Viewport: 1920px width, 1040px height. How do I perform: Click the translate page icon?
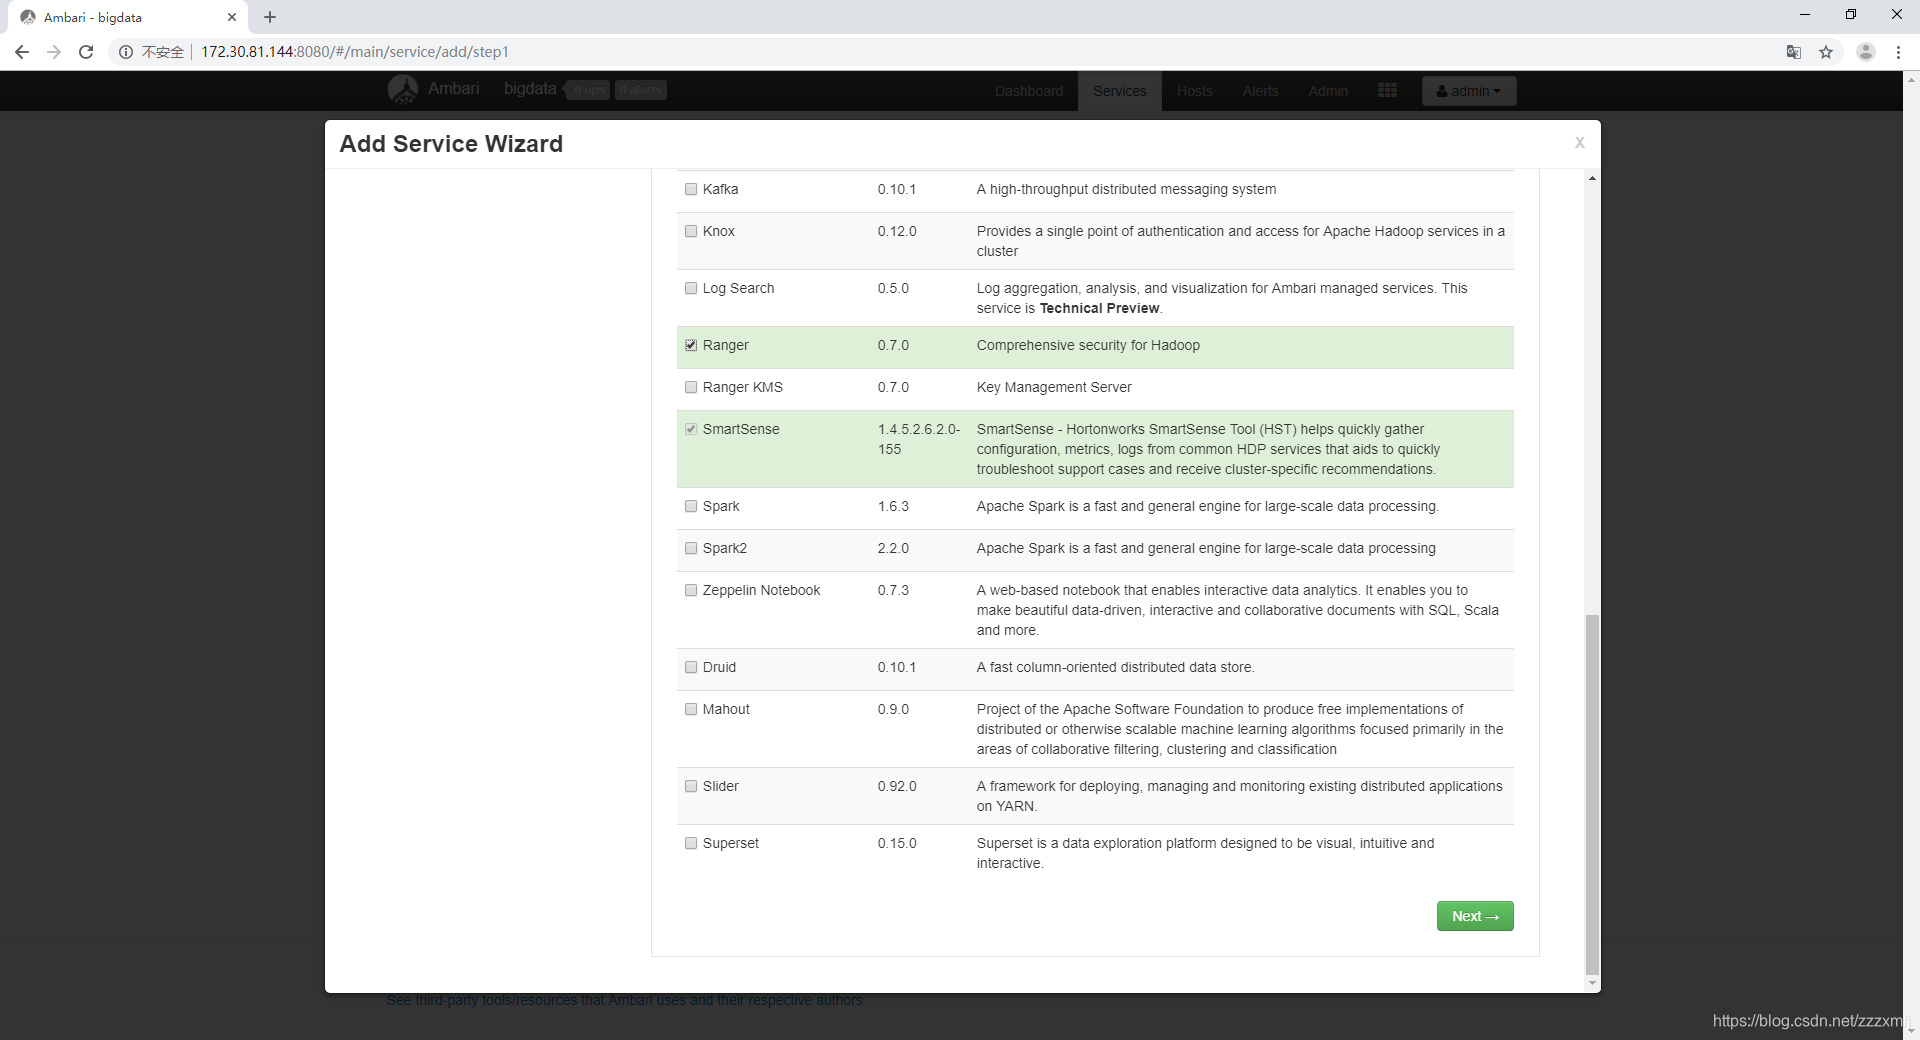click(1794, 52)
